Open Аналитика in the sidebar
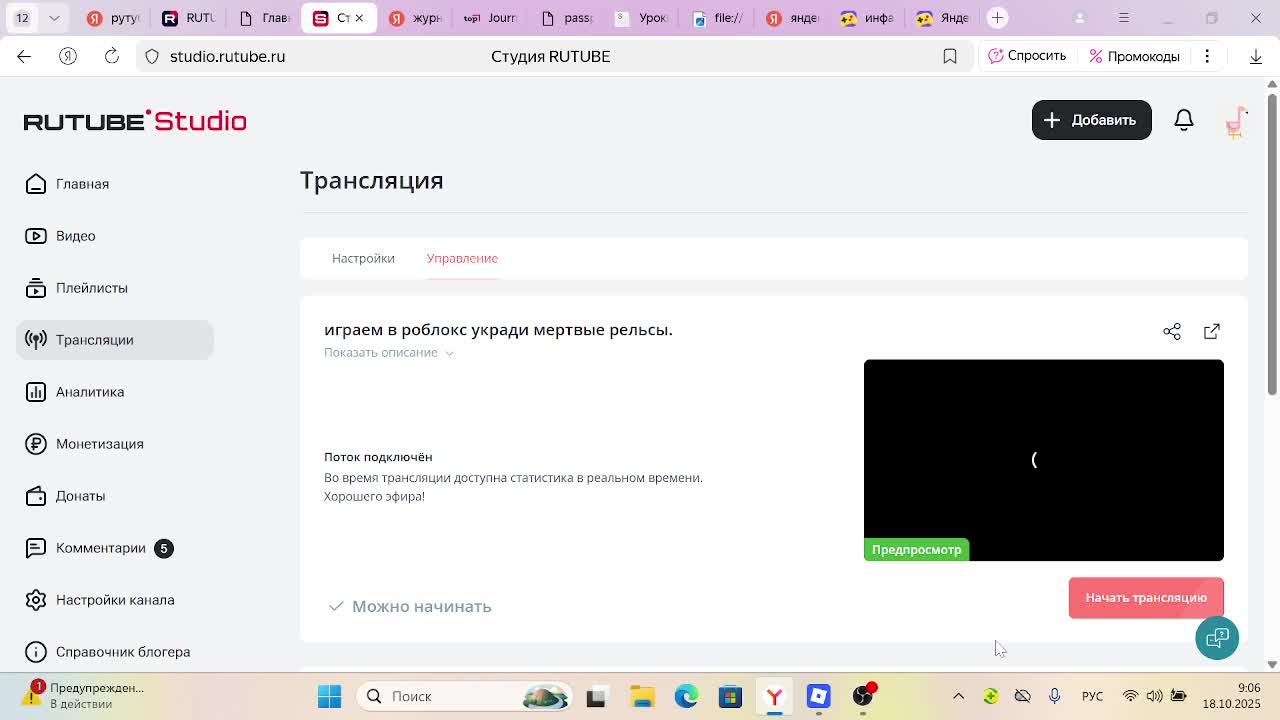 (75, 392)
